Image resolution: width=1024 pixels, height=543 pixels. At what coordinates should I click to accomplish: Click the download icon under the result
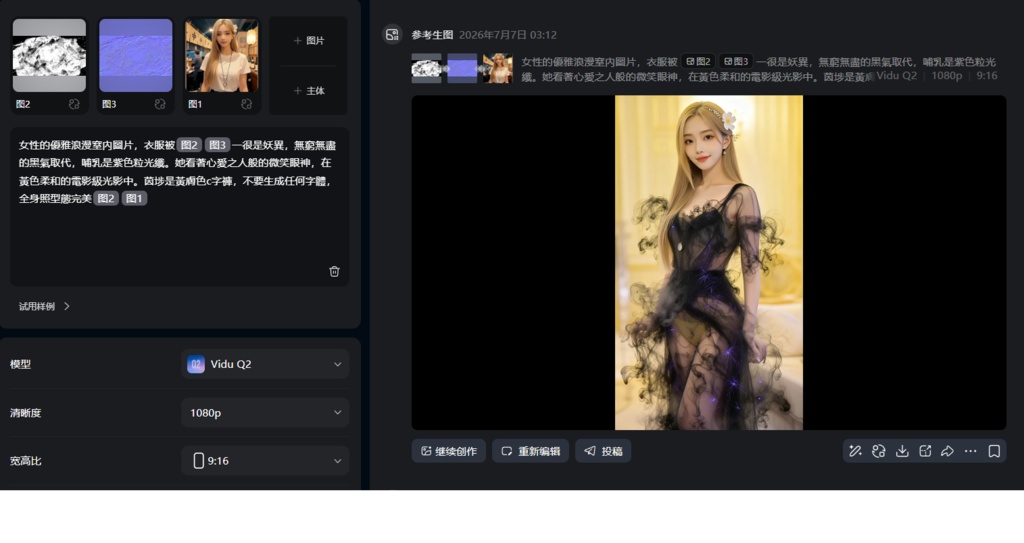click(x=902, y=451)
